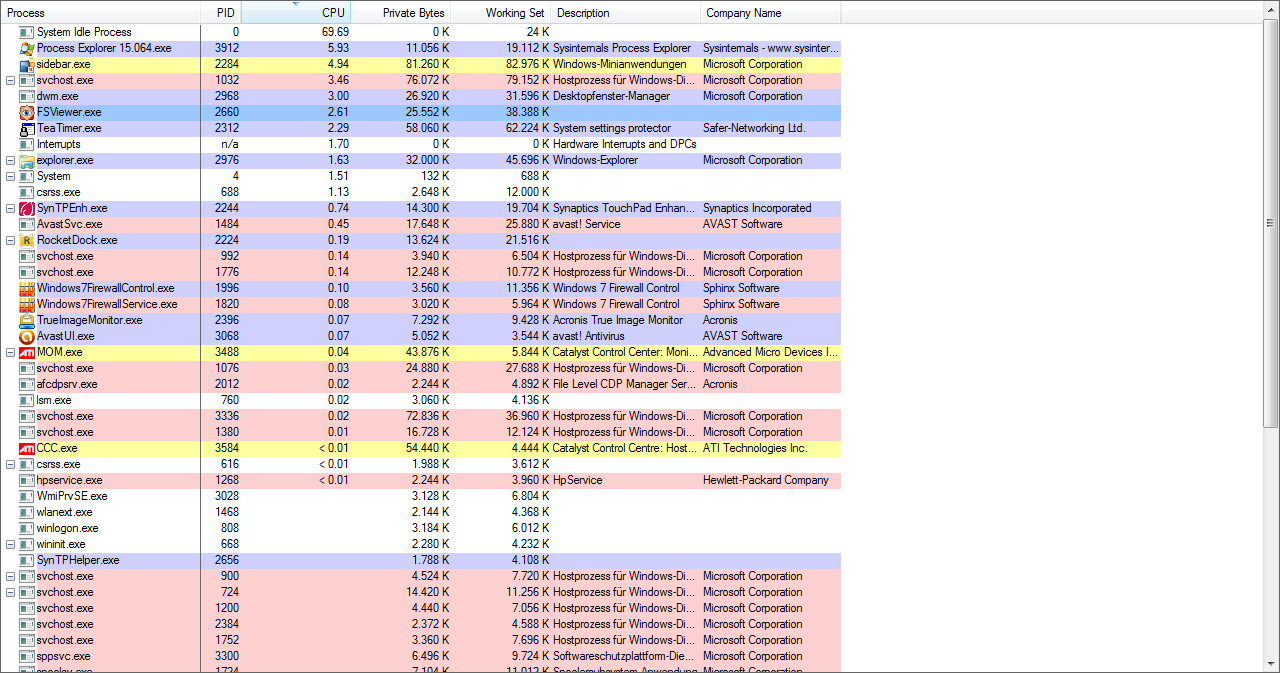The height and width of the screenshot is (673, 1280).
Task: Click the TeaTimer.exe icon
Action: [27, 128]
